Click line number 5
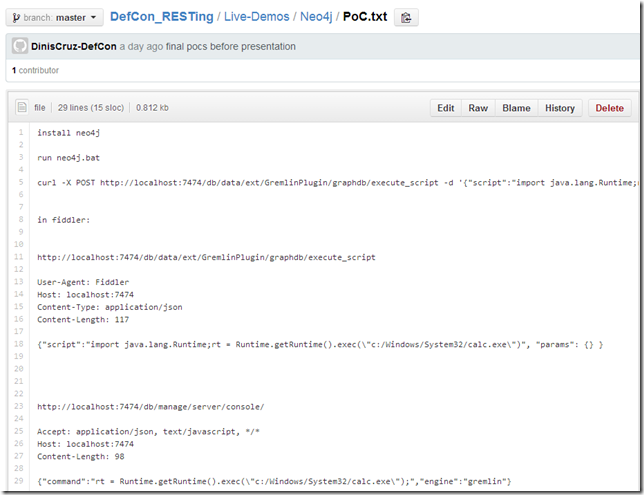Viewport: 644px width, 495px height. point(21,182)
